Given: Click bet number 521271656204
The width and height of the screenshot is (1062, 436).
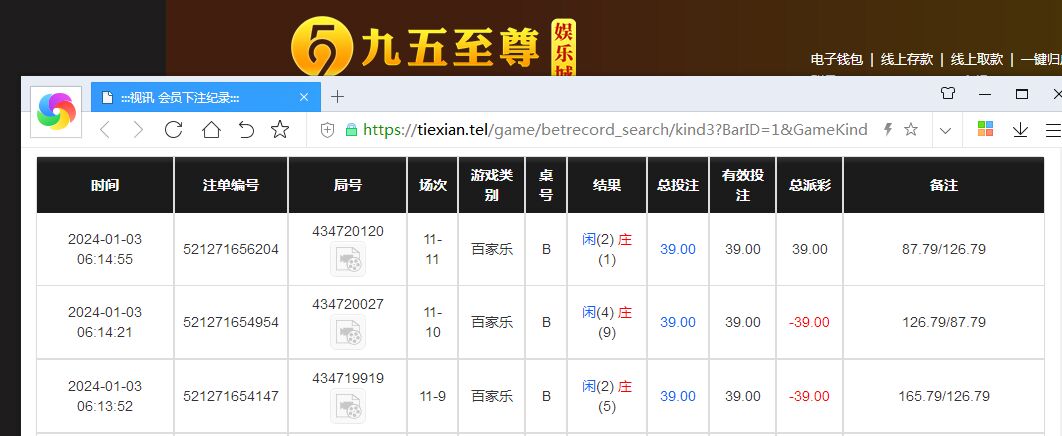Looking at the screenshot, I should (231, 249).
